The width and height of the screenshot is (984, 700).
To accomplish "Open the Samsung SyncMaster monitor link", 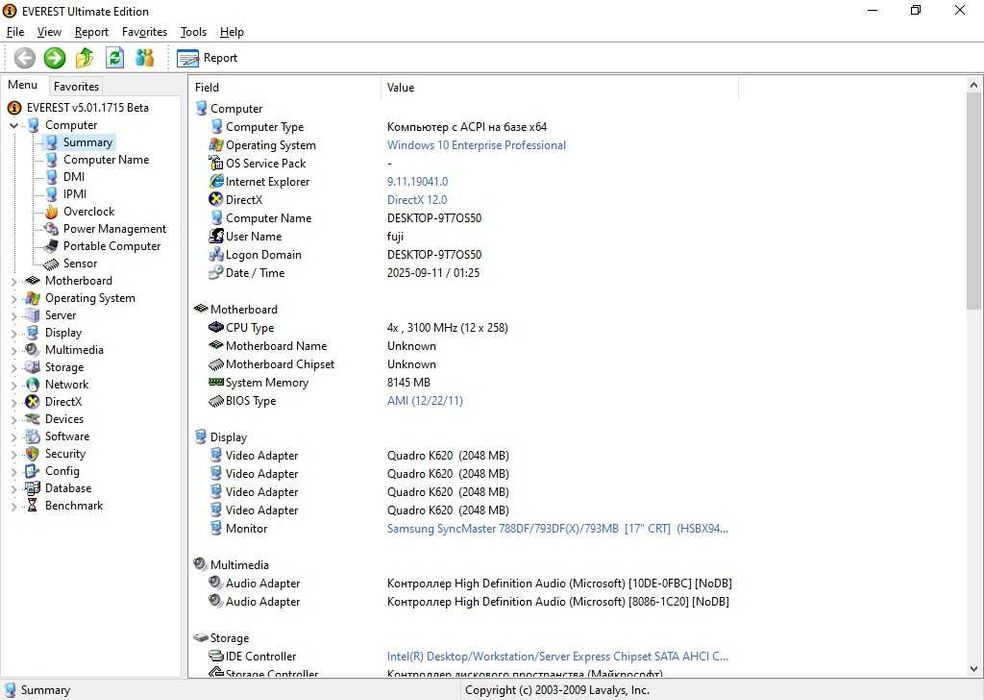I will pos(557,529).
